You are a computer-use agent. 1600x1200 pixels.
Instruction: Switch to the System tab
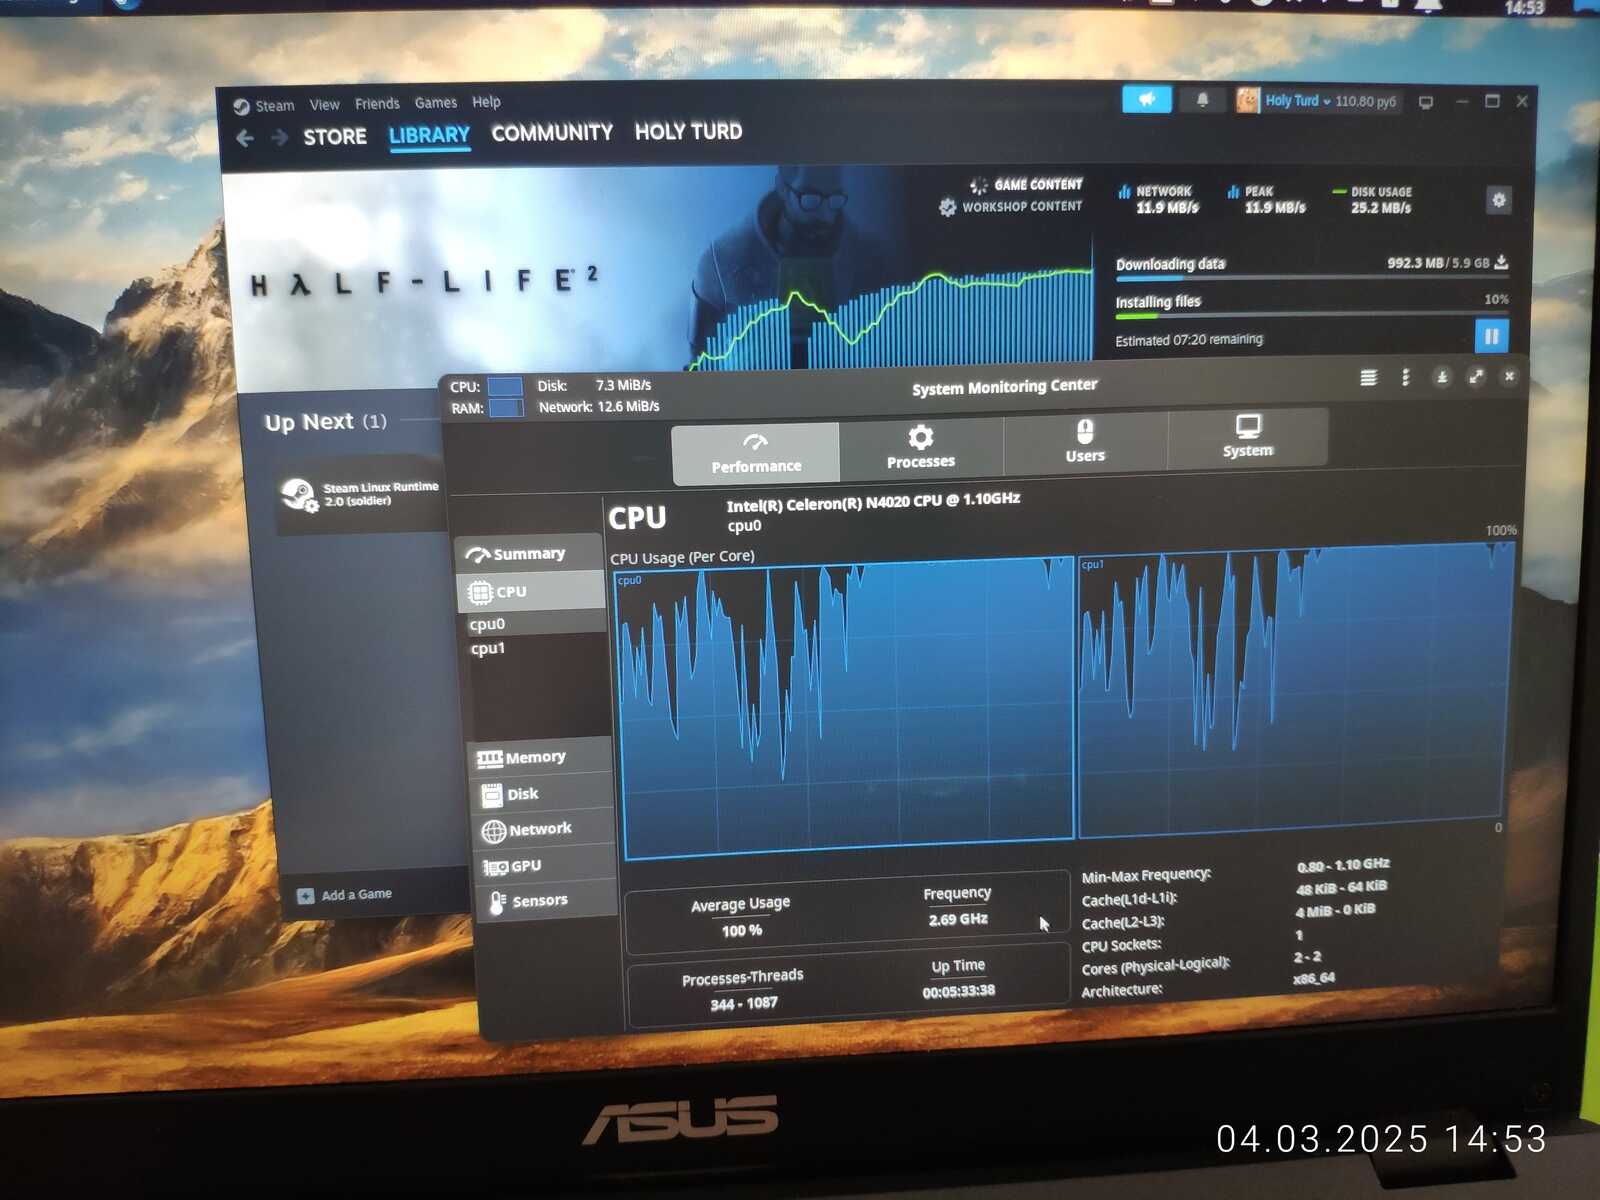pos(1248,437)
